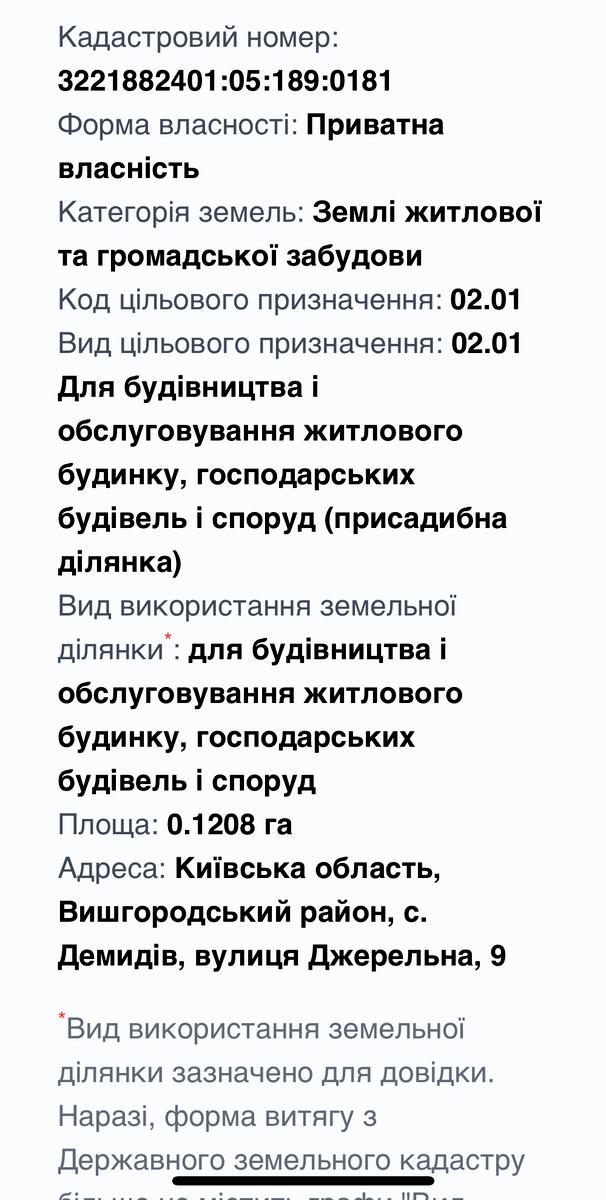The image size is (606, 1200).
Task: Click the "Кадастровий номер" label
Action: click(x=198, y=38)
